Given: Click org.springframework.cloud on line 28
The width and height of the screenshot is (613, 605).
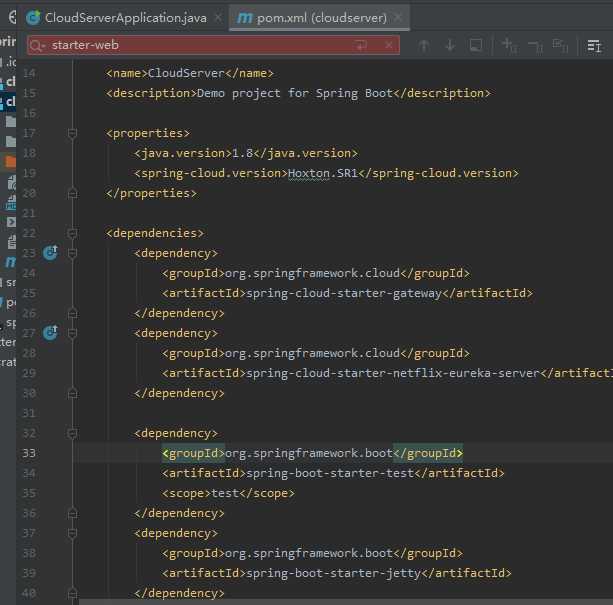Looking at the screenshot, I should (x=312, y=353).
